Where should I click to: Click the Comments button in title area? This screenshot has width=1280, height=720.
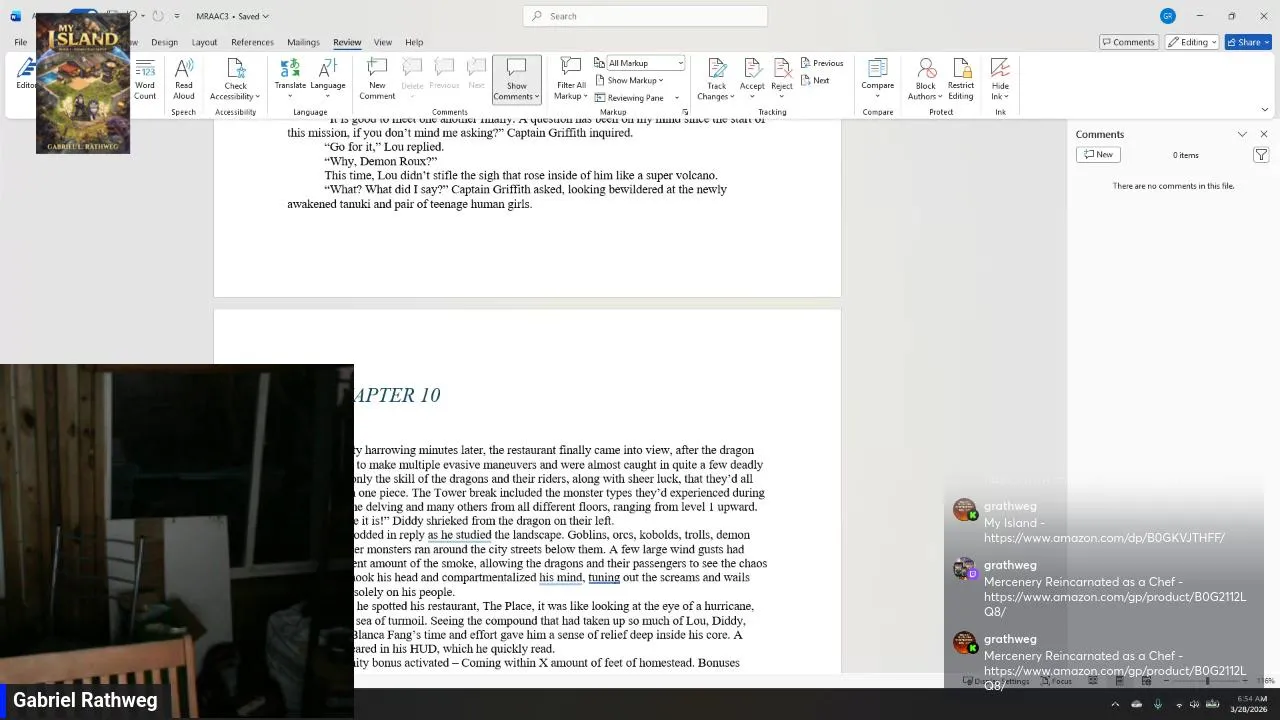tap(1128, 42)
